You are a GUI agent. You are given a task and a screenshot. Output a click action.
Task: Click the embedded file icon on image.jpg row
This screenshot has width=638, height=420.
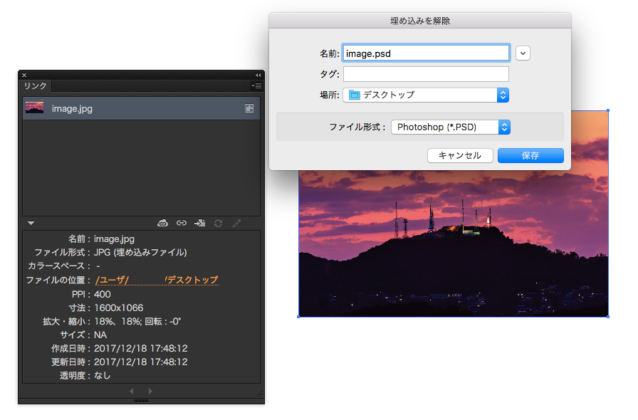249,108
